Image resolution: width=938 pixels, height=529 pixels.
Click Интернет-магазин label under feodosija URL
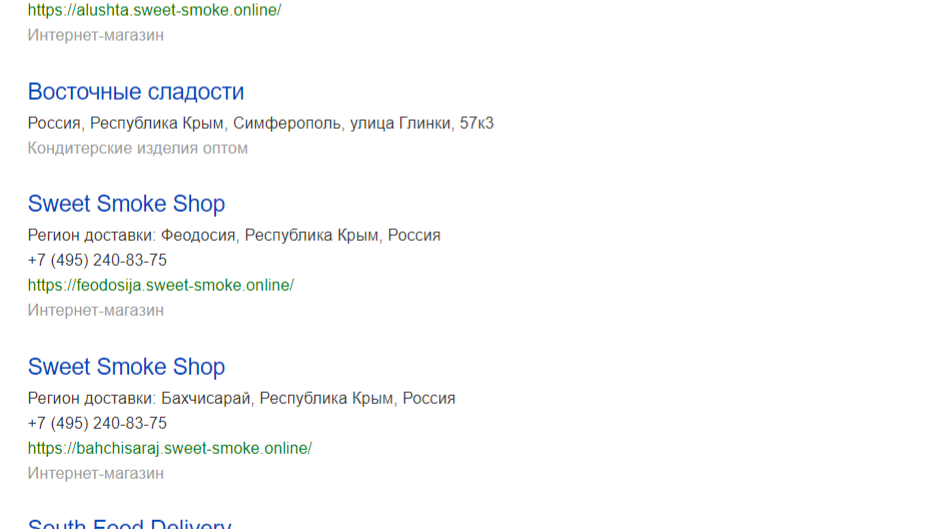(x=96, y=311)
